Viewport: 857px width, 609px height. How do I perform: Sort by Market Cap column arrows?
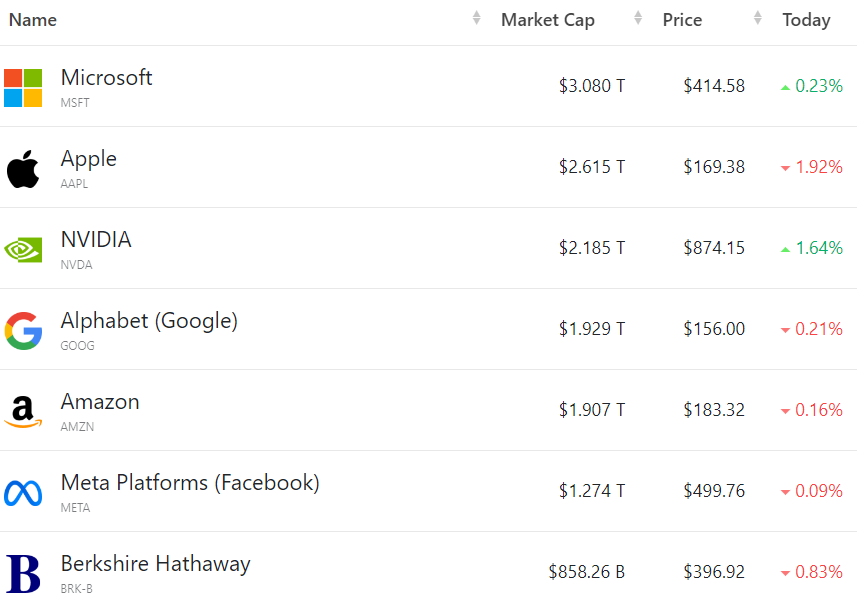tap(638, 19)
